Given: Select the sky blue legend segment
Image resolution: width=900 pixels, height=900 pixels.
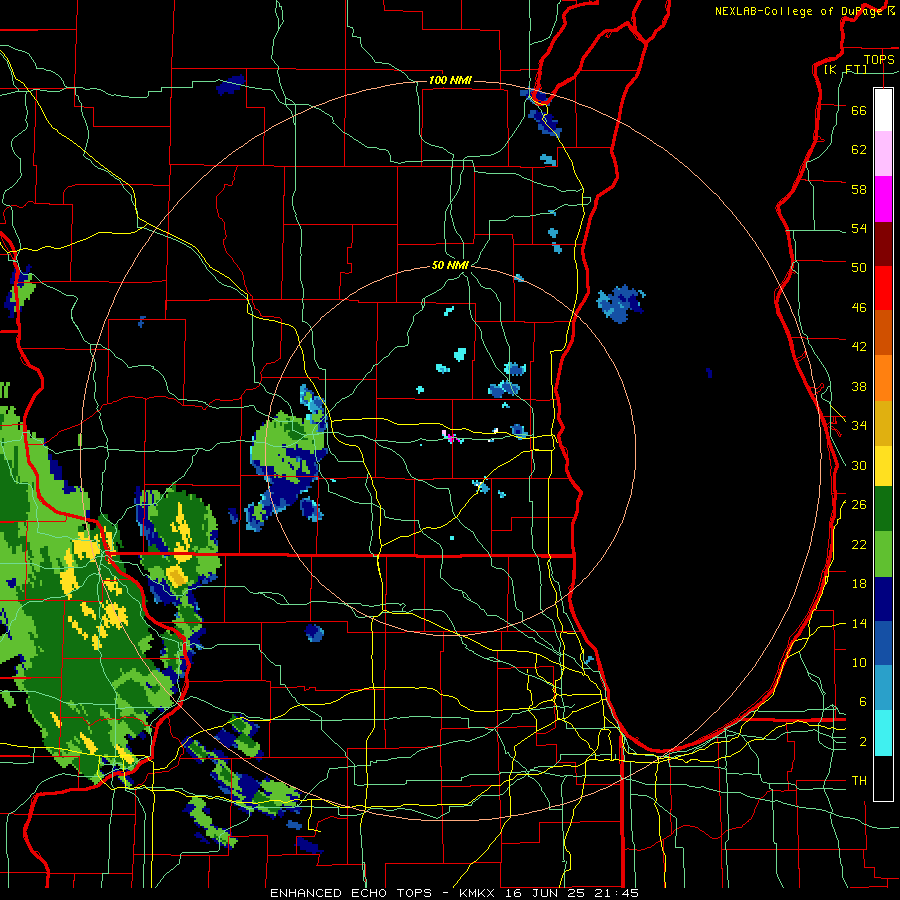Looking at the screenshot, I should coord(883,688).
